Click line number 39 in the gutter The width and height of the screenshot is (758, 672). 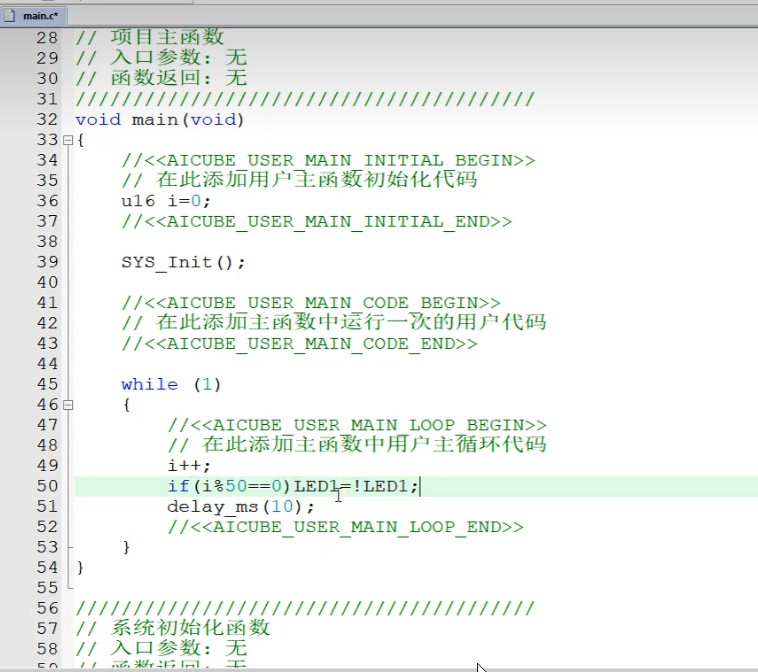coord(47,262)
